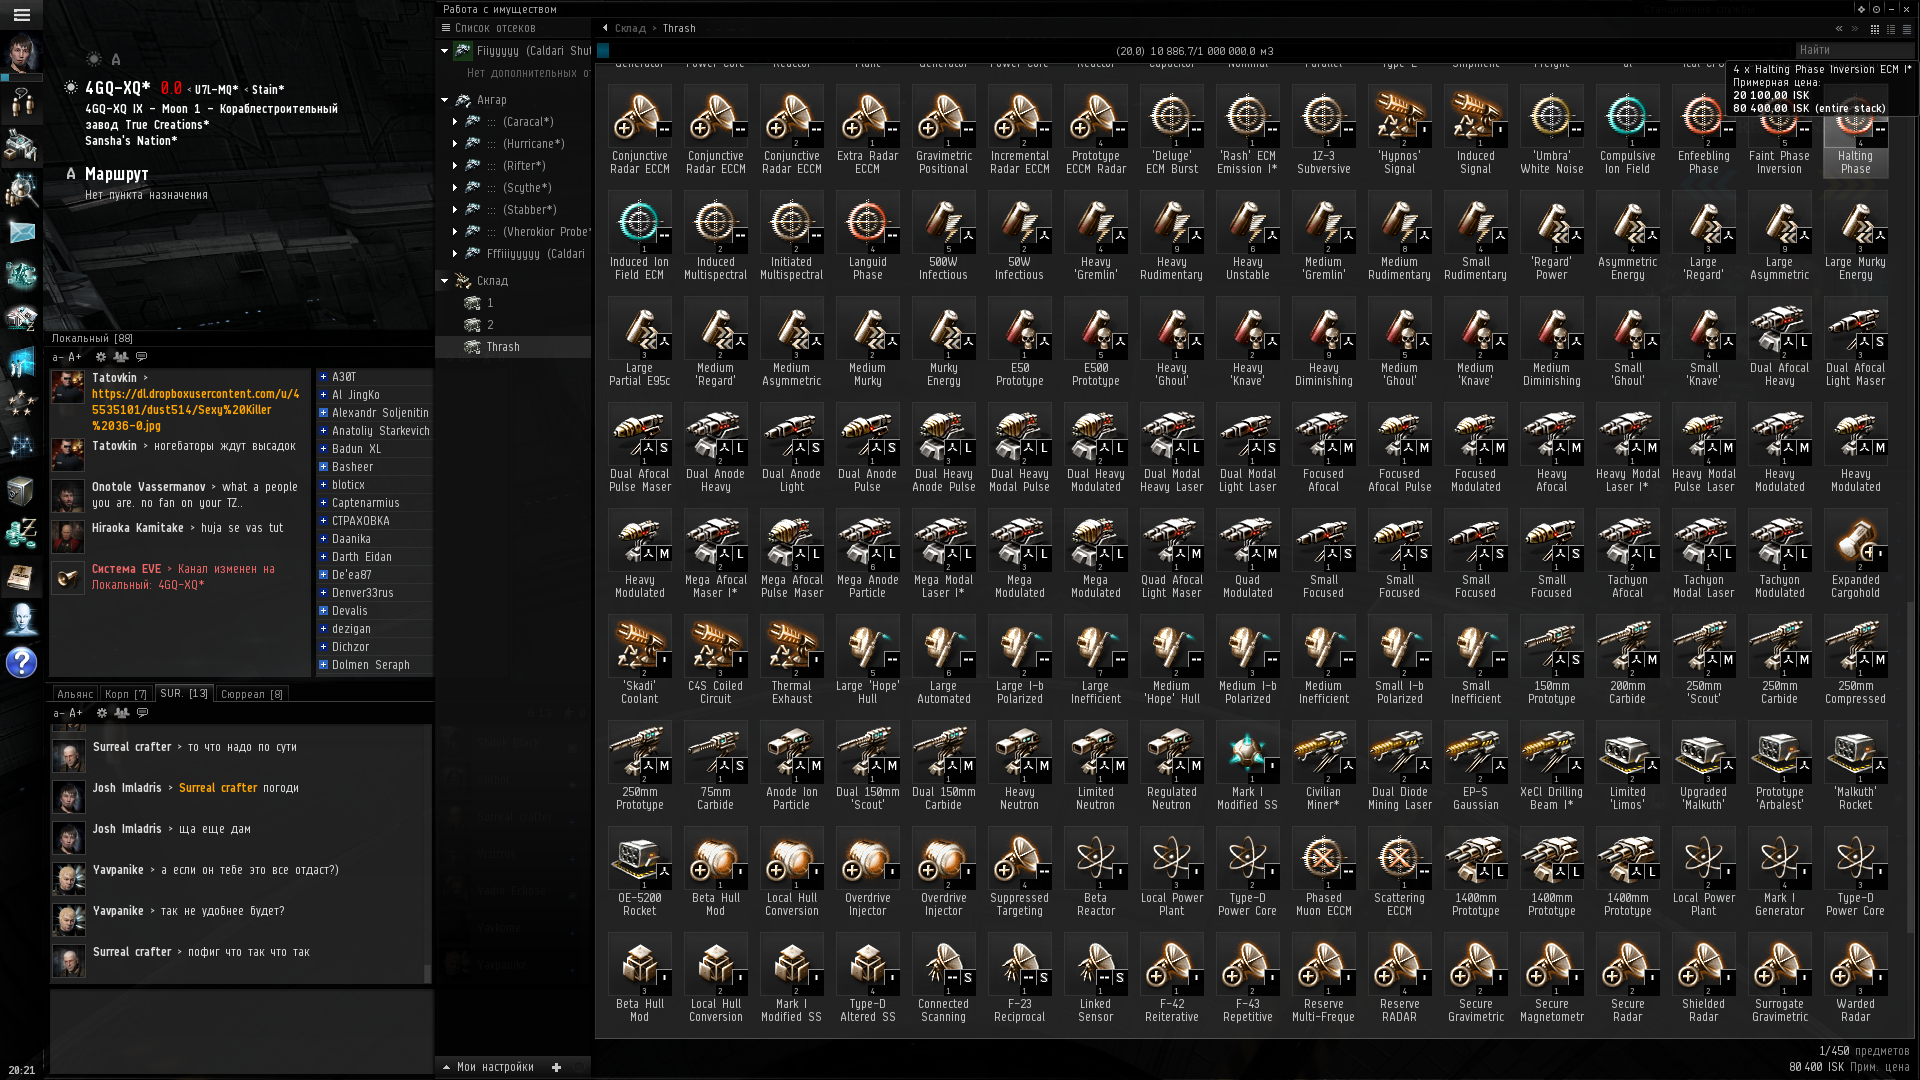
Task: Select the Compulsive Ion Field ECM item
Action: pyautogui.click(x=1627, y=130)
